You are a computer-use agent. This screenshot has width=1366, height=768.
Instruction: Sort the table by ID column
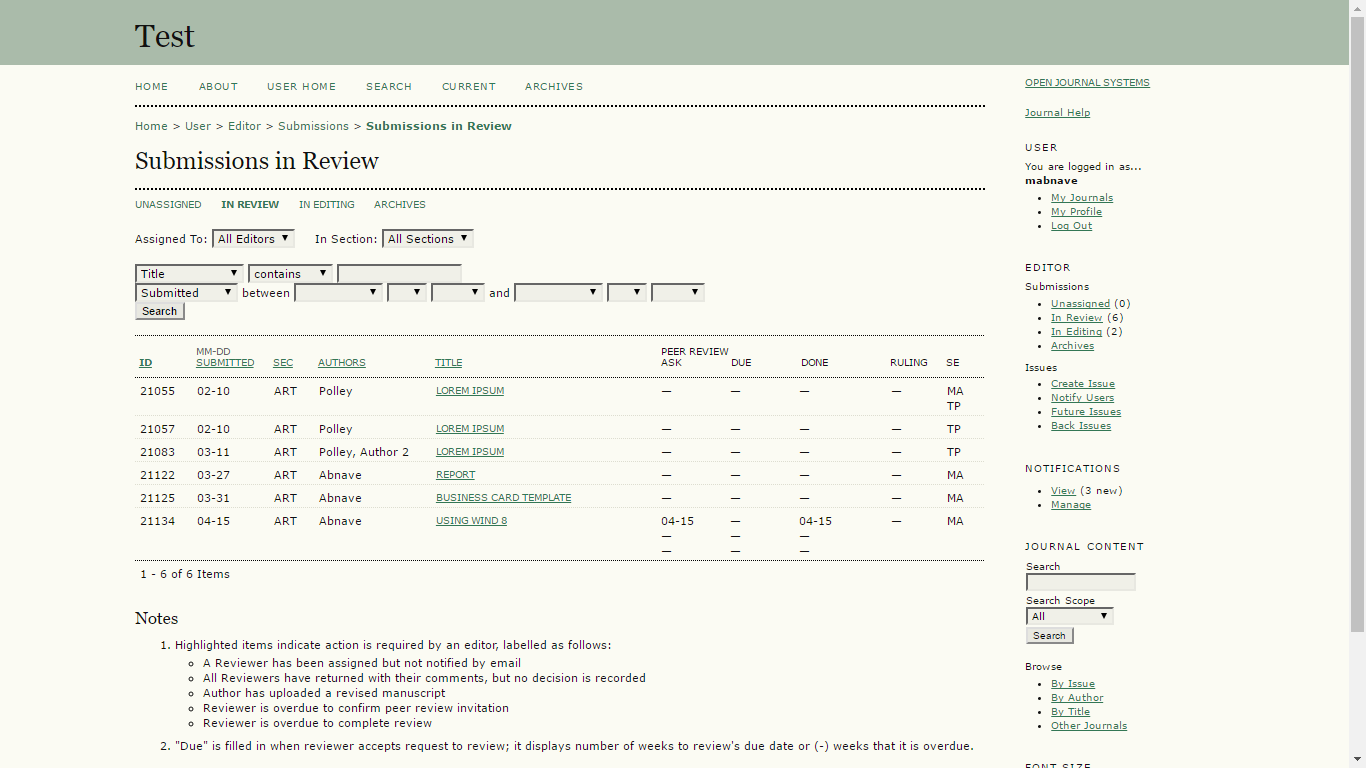point(146,363)
